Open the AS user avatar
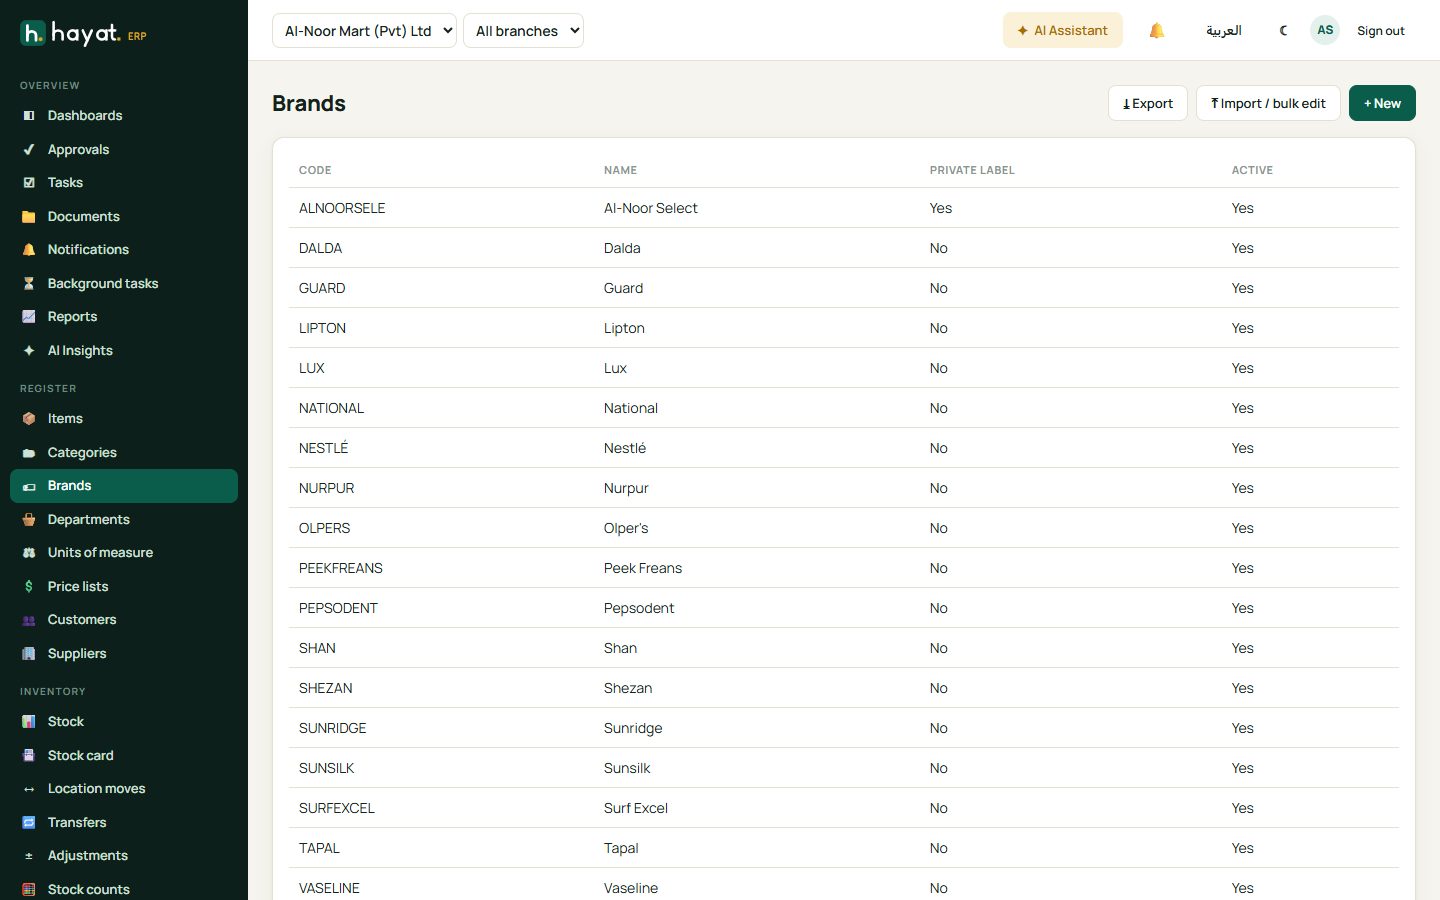The image size is (1440, 900). pyautogui.click(x=1325, y=30)
